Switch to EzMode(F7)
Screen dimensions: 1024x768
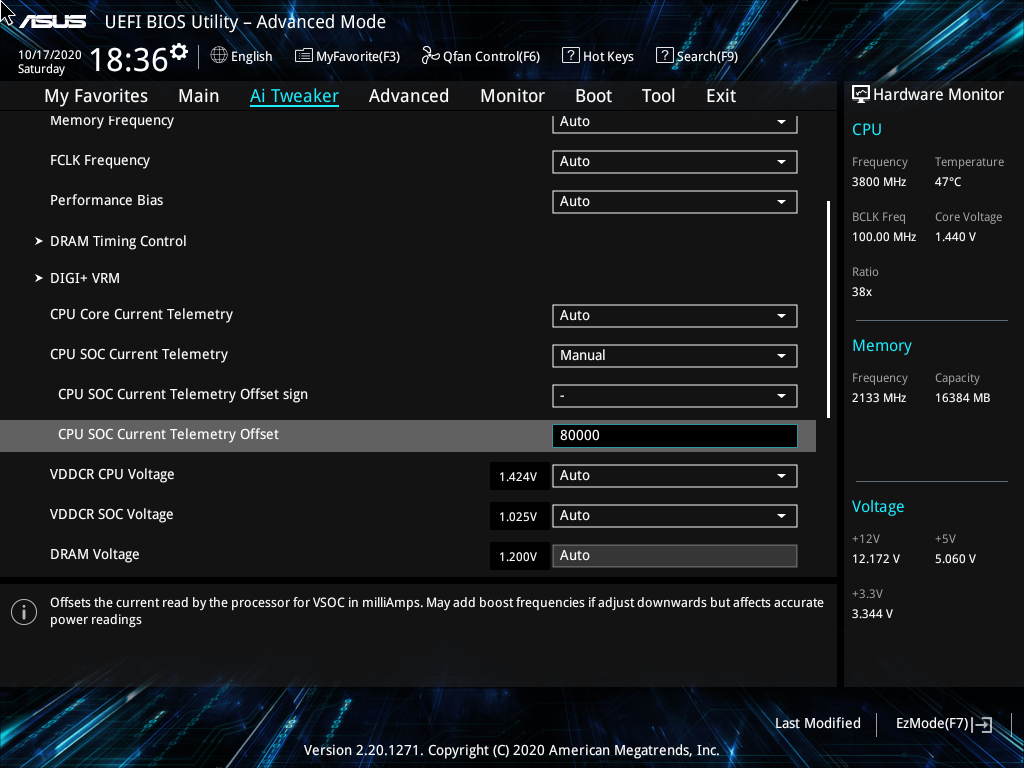944,724
